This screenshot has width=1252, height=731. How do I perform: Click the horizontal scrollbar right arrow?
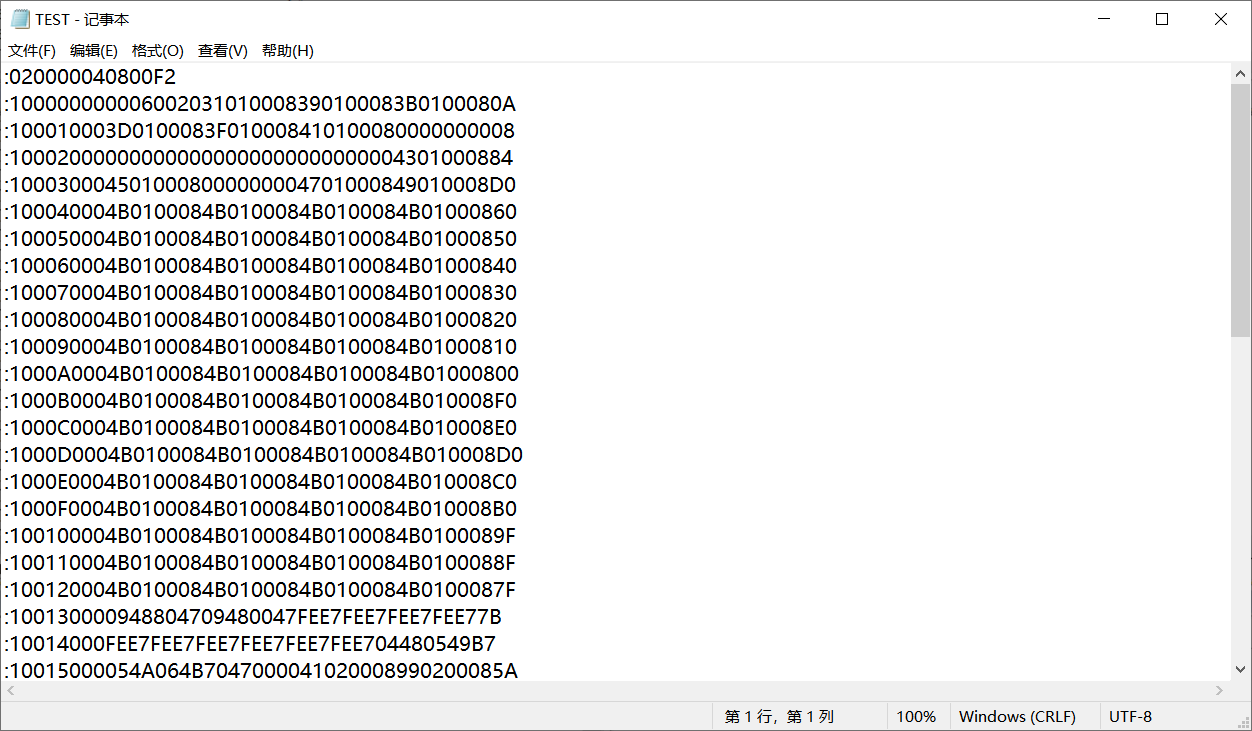[1220, 691]
